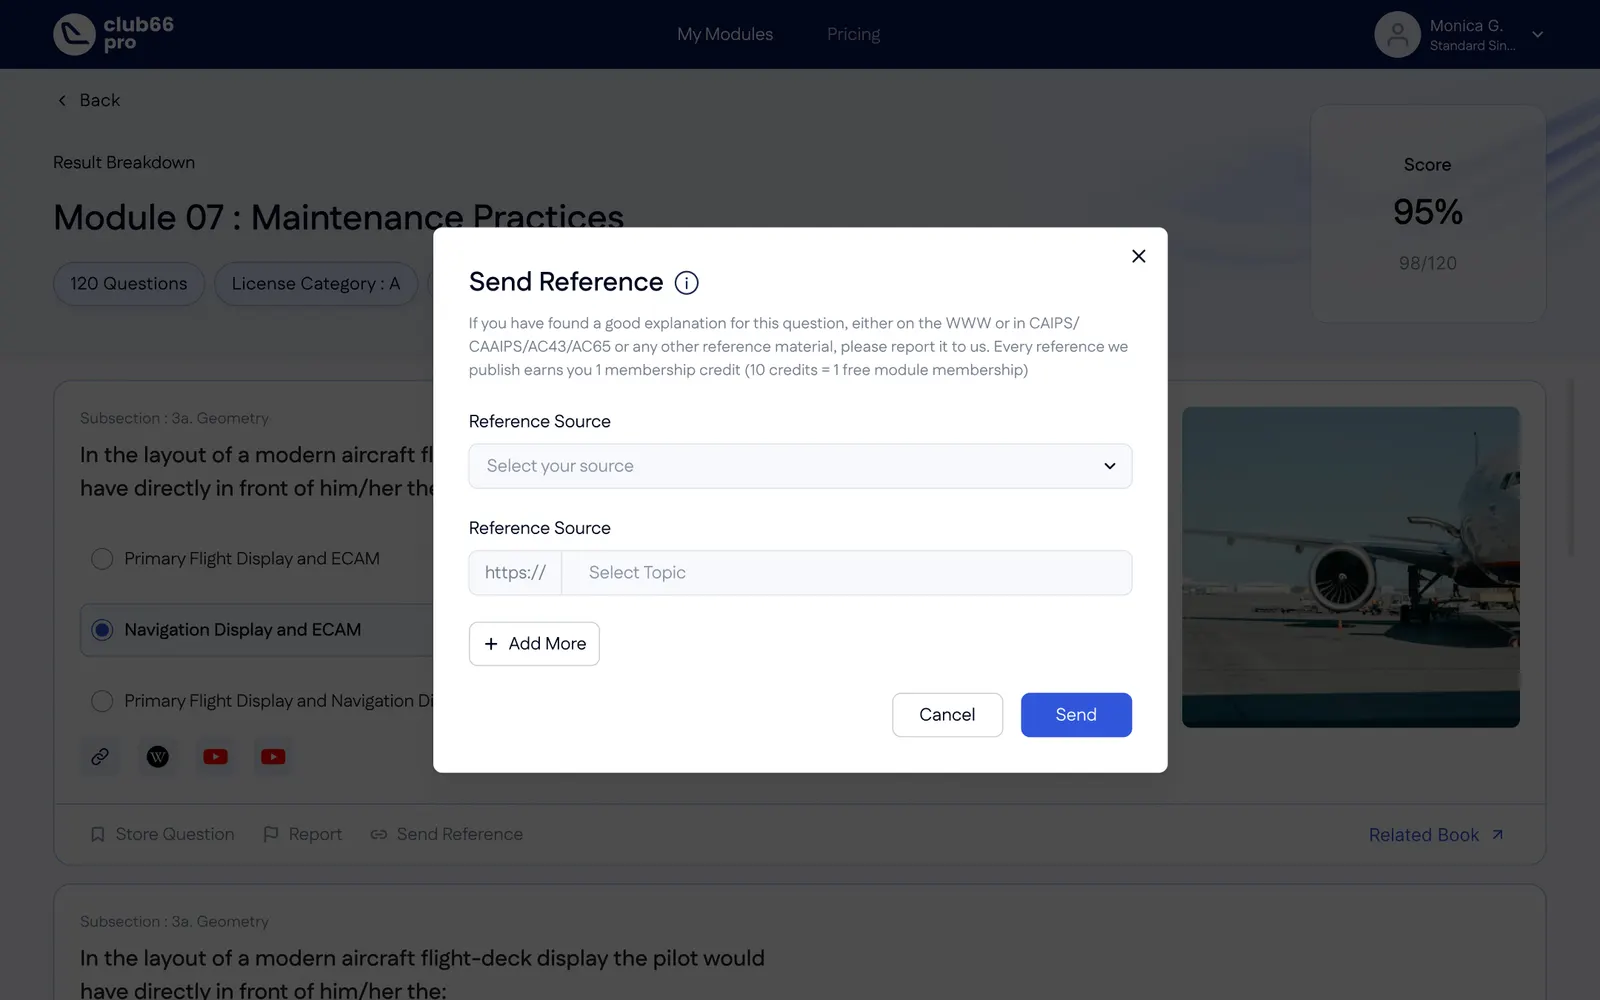Open the Select your source dropdown

[800, 466]
